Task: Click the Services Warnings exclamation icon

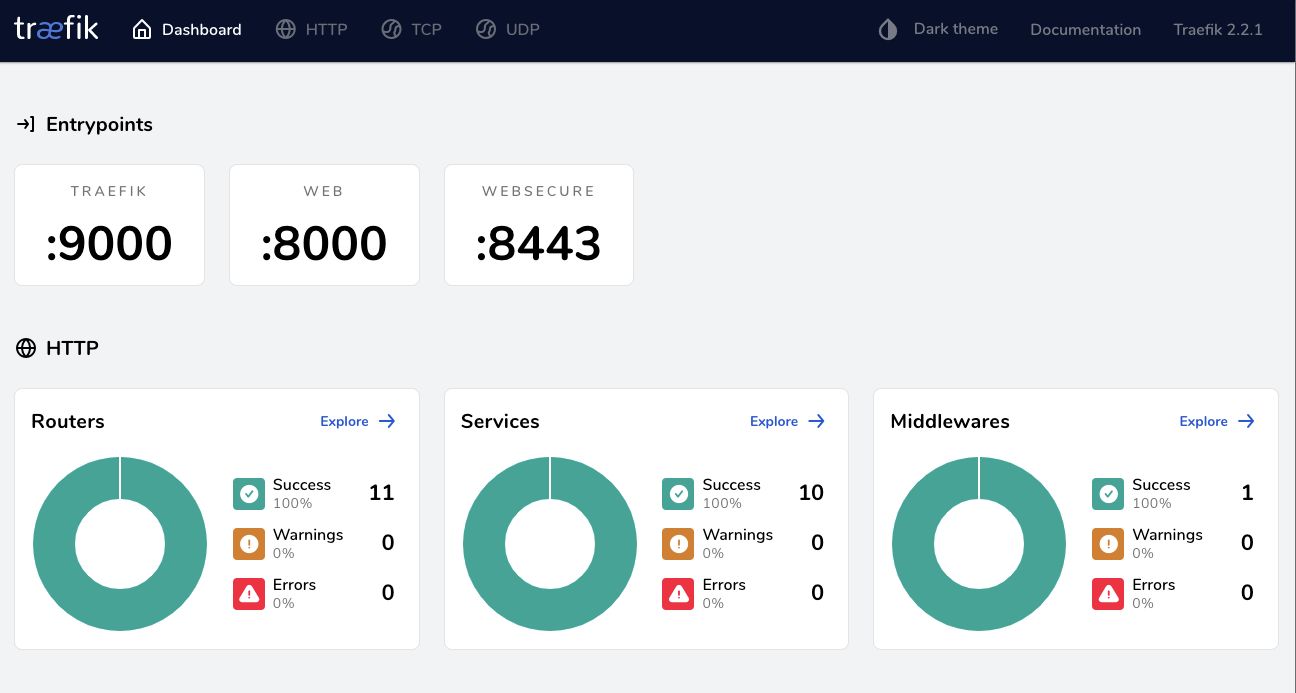Action: pos(678,543)
